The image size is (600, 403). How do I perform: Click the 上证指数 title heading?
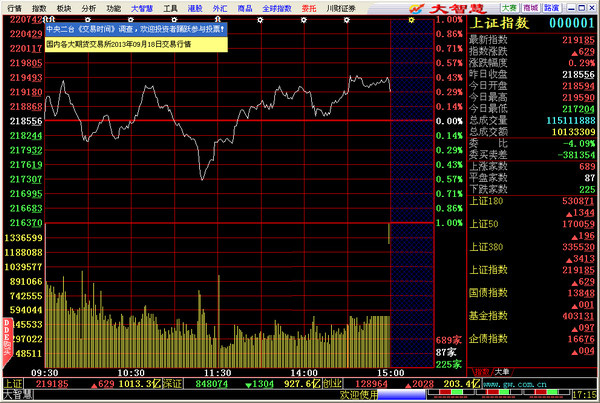click(499, 23)
